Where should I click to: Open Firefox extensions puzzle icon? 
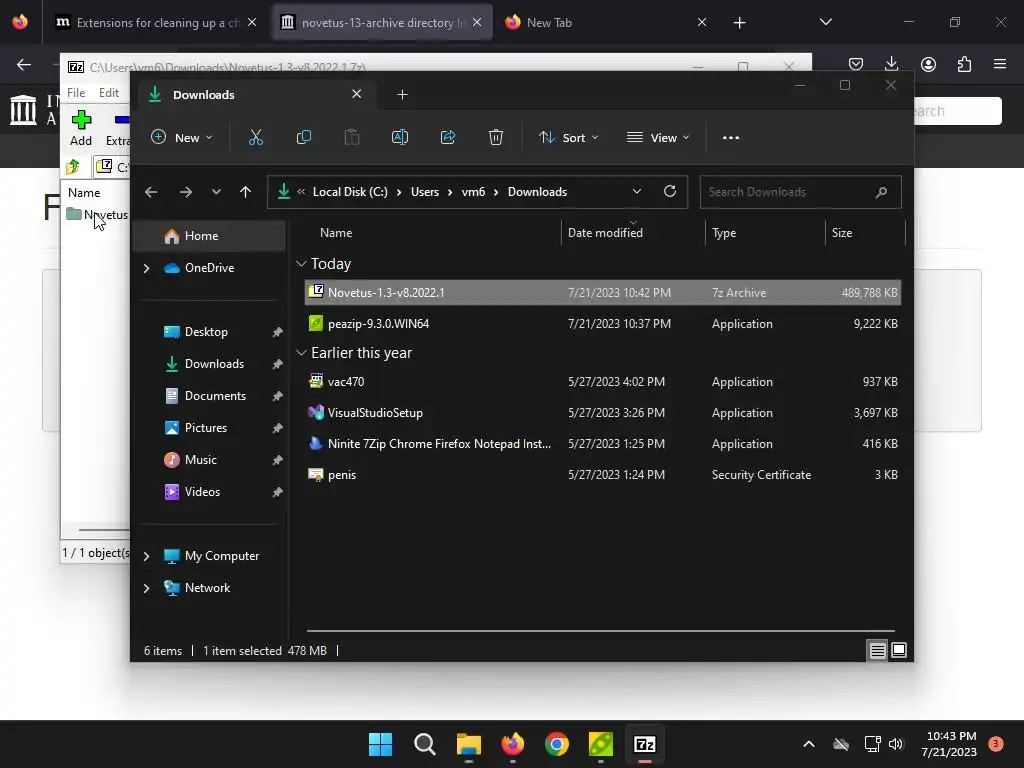click(964, 63)
